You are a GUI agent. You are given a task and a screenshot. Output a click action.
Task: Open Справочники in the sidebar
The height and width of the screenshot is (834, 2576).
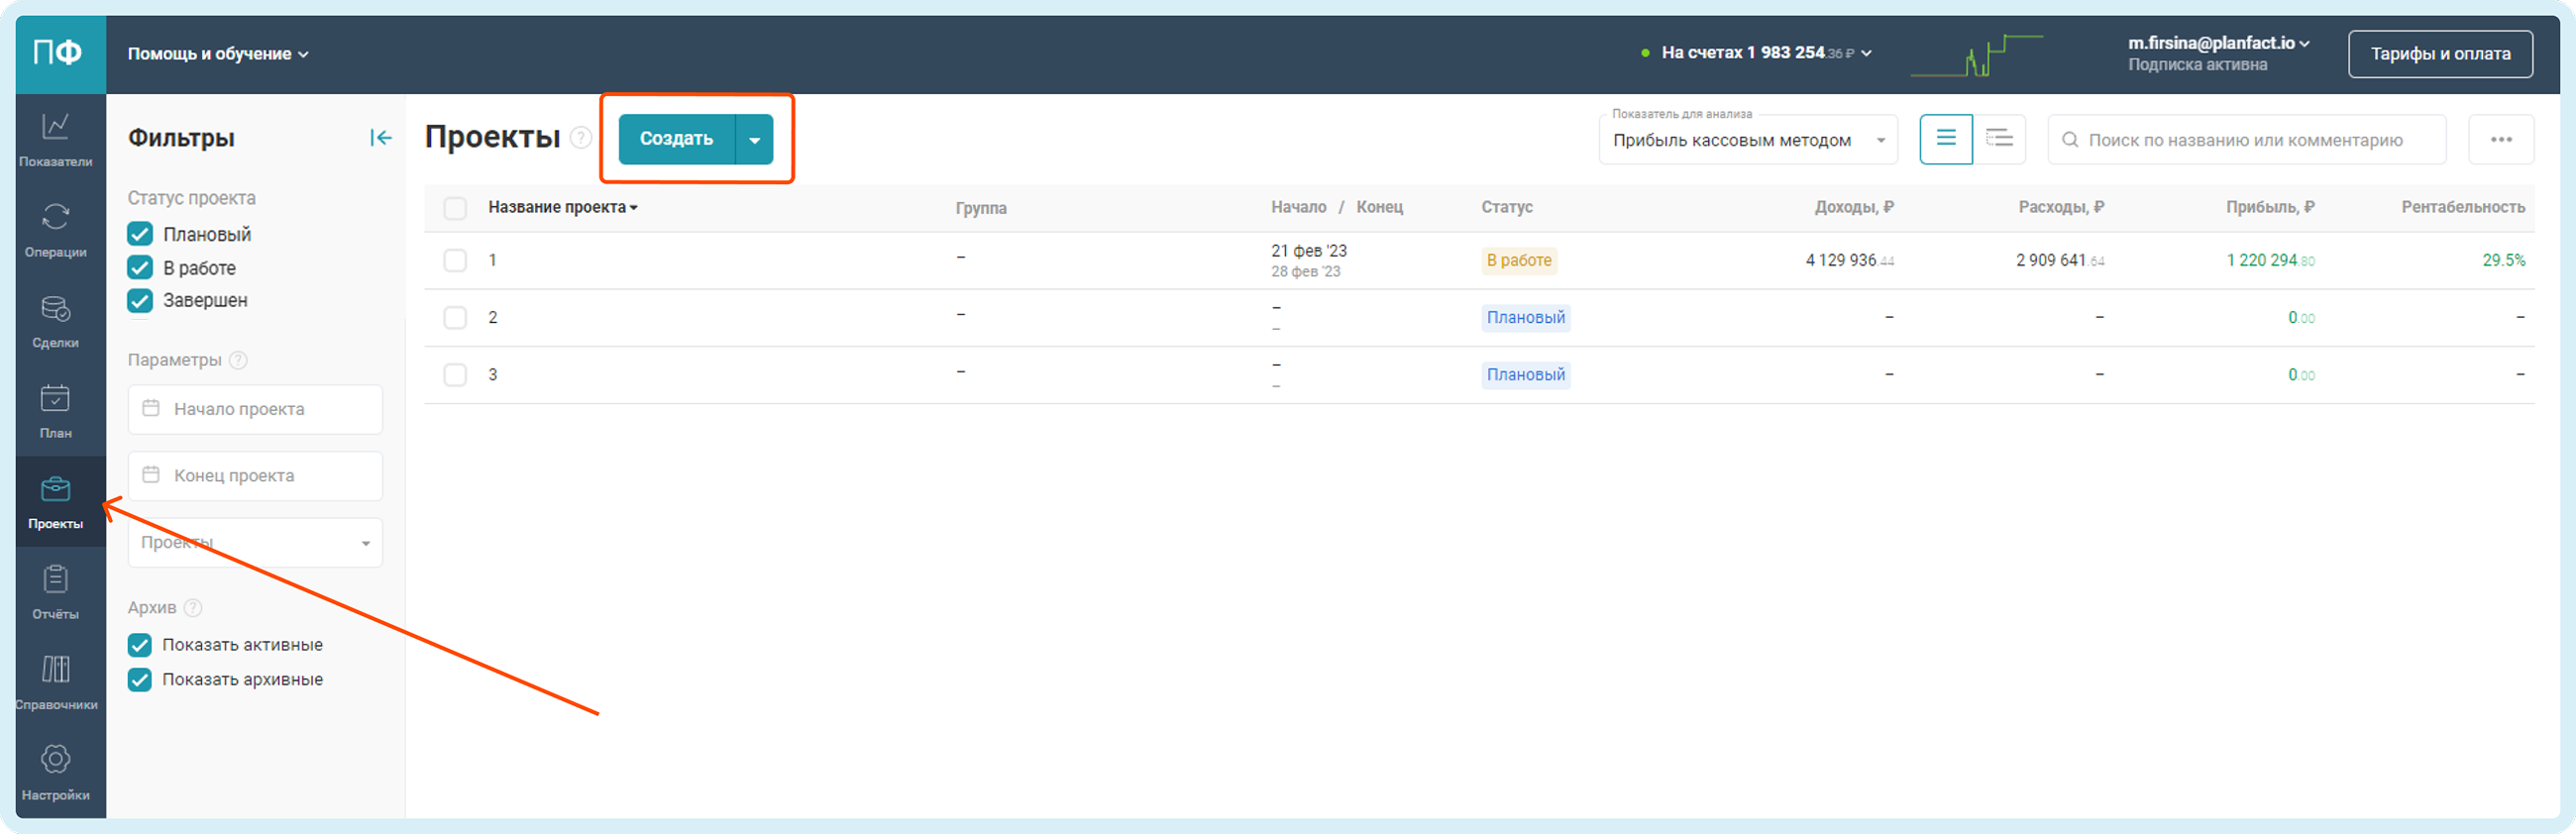pos(55,681)
